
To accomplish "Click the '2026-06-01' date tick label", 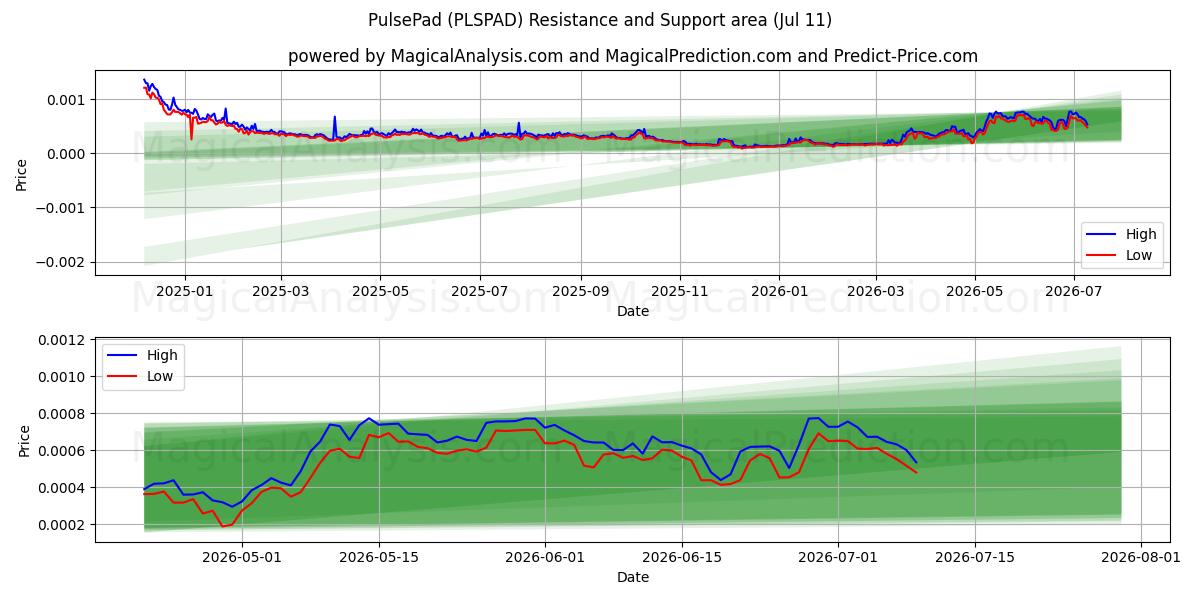I will tap(546, 558).
